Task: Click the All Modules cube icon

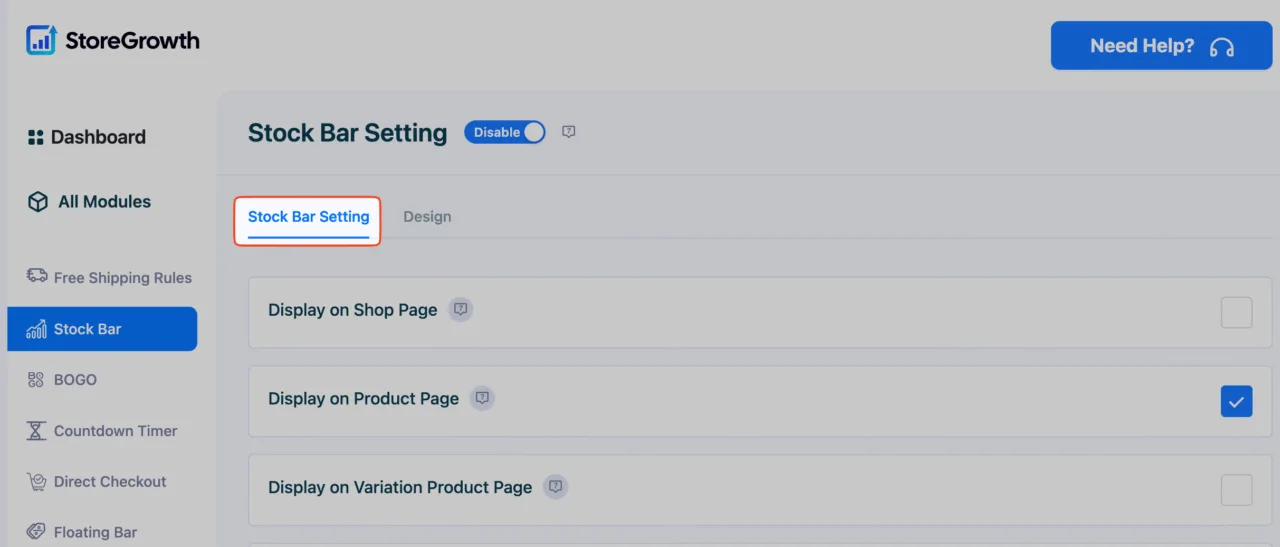Action: (x=38, y=202)
